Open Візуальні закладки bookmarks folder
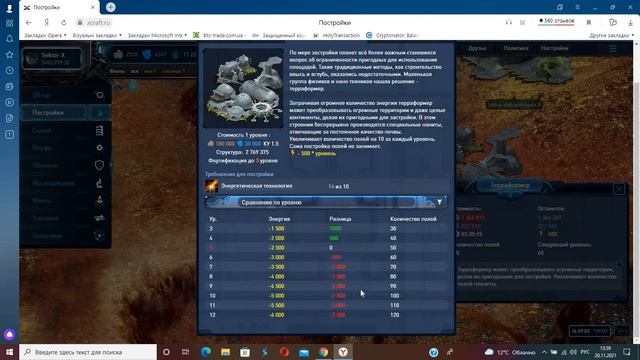The height and width of the screenshot is (360, 640). point(97,36)
